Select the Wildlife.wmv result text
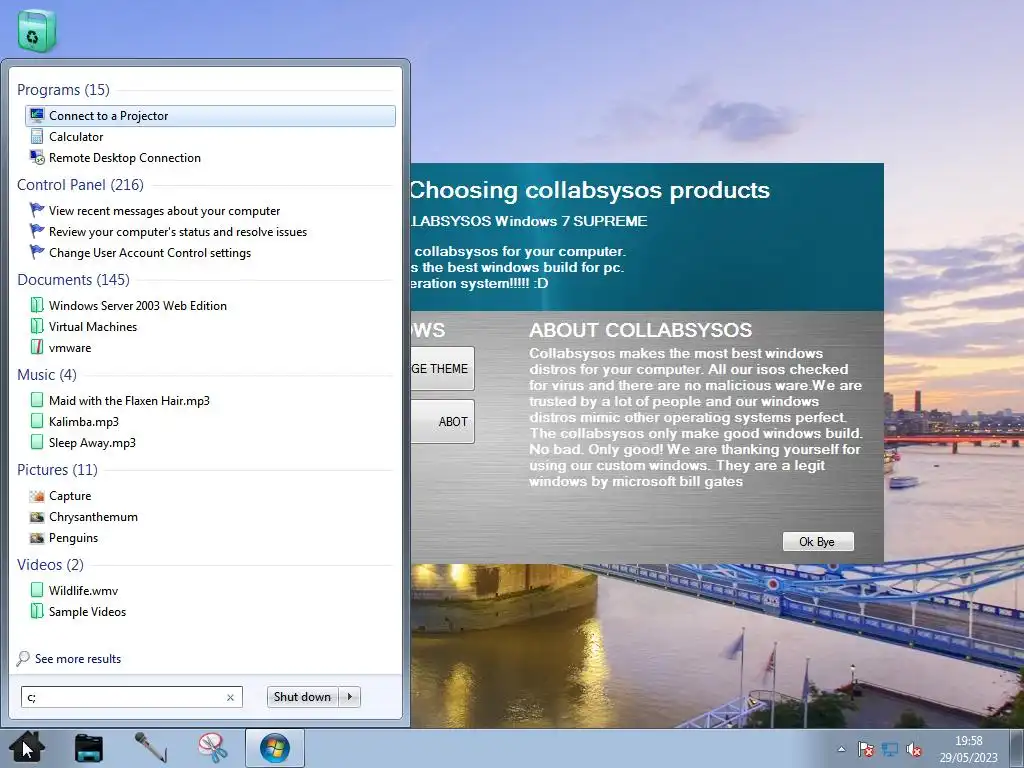The width and height of the screenshot is (1024, 768). point(84,590)
